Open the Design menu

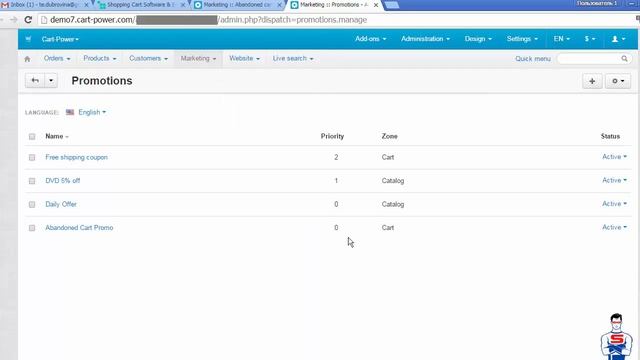pyautogui.click(x=478, y=39)
